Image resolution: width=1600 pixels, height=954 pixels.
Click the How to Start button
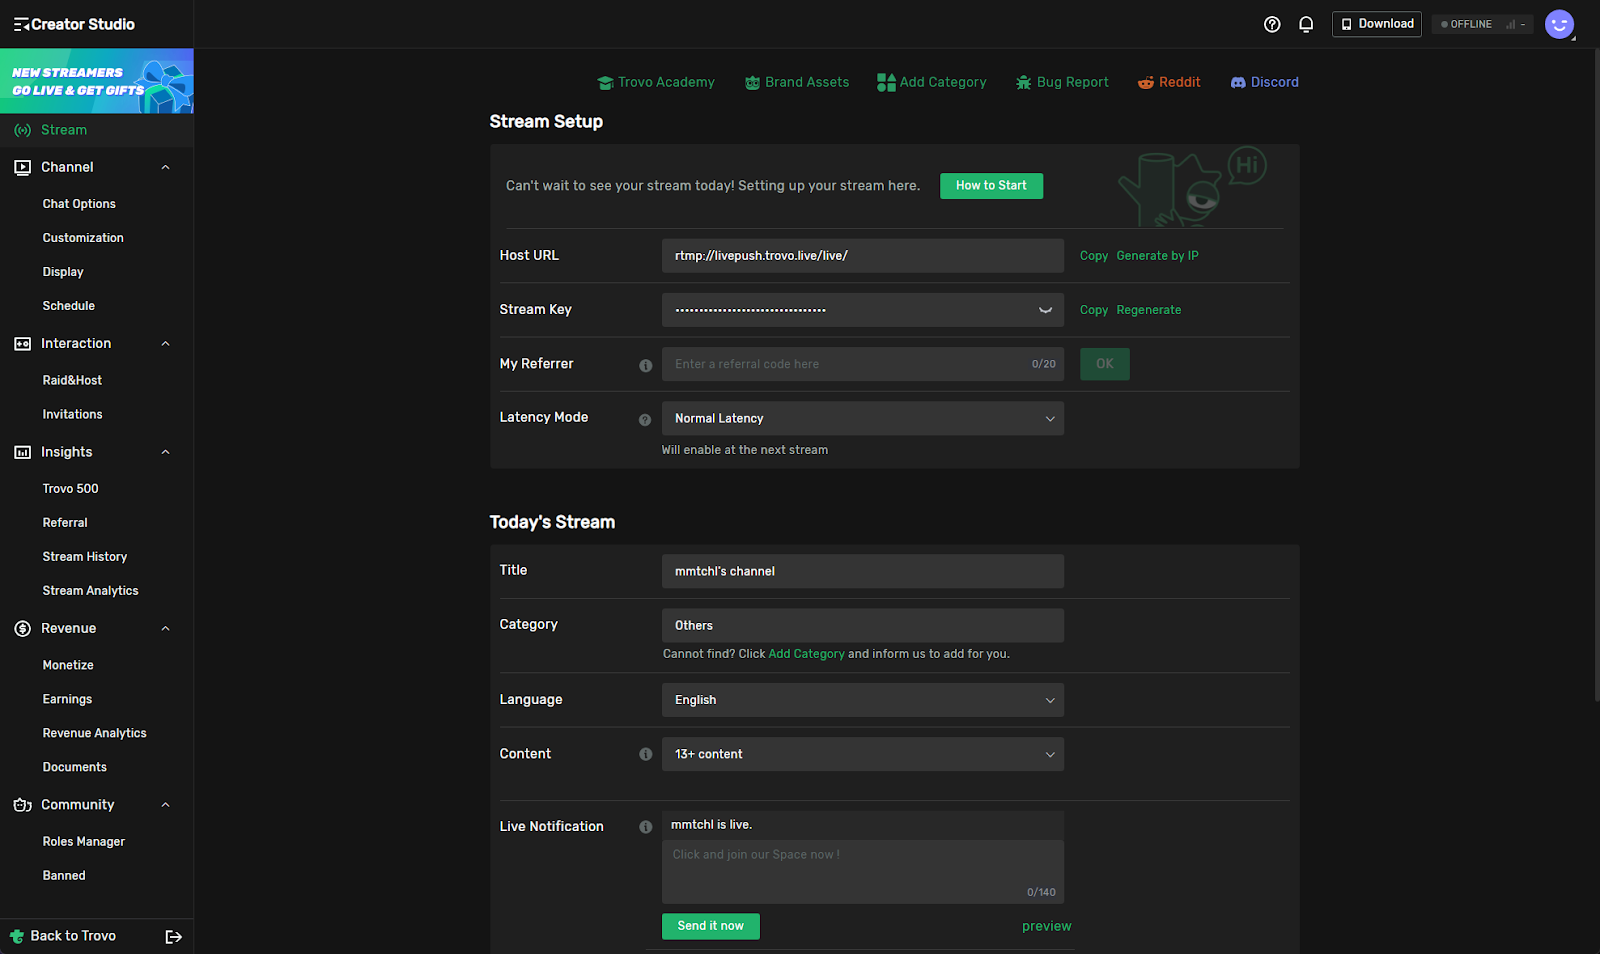coord(991,186)
